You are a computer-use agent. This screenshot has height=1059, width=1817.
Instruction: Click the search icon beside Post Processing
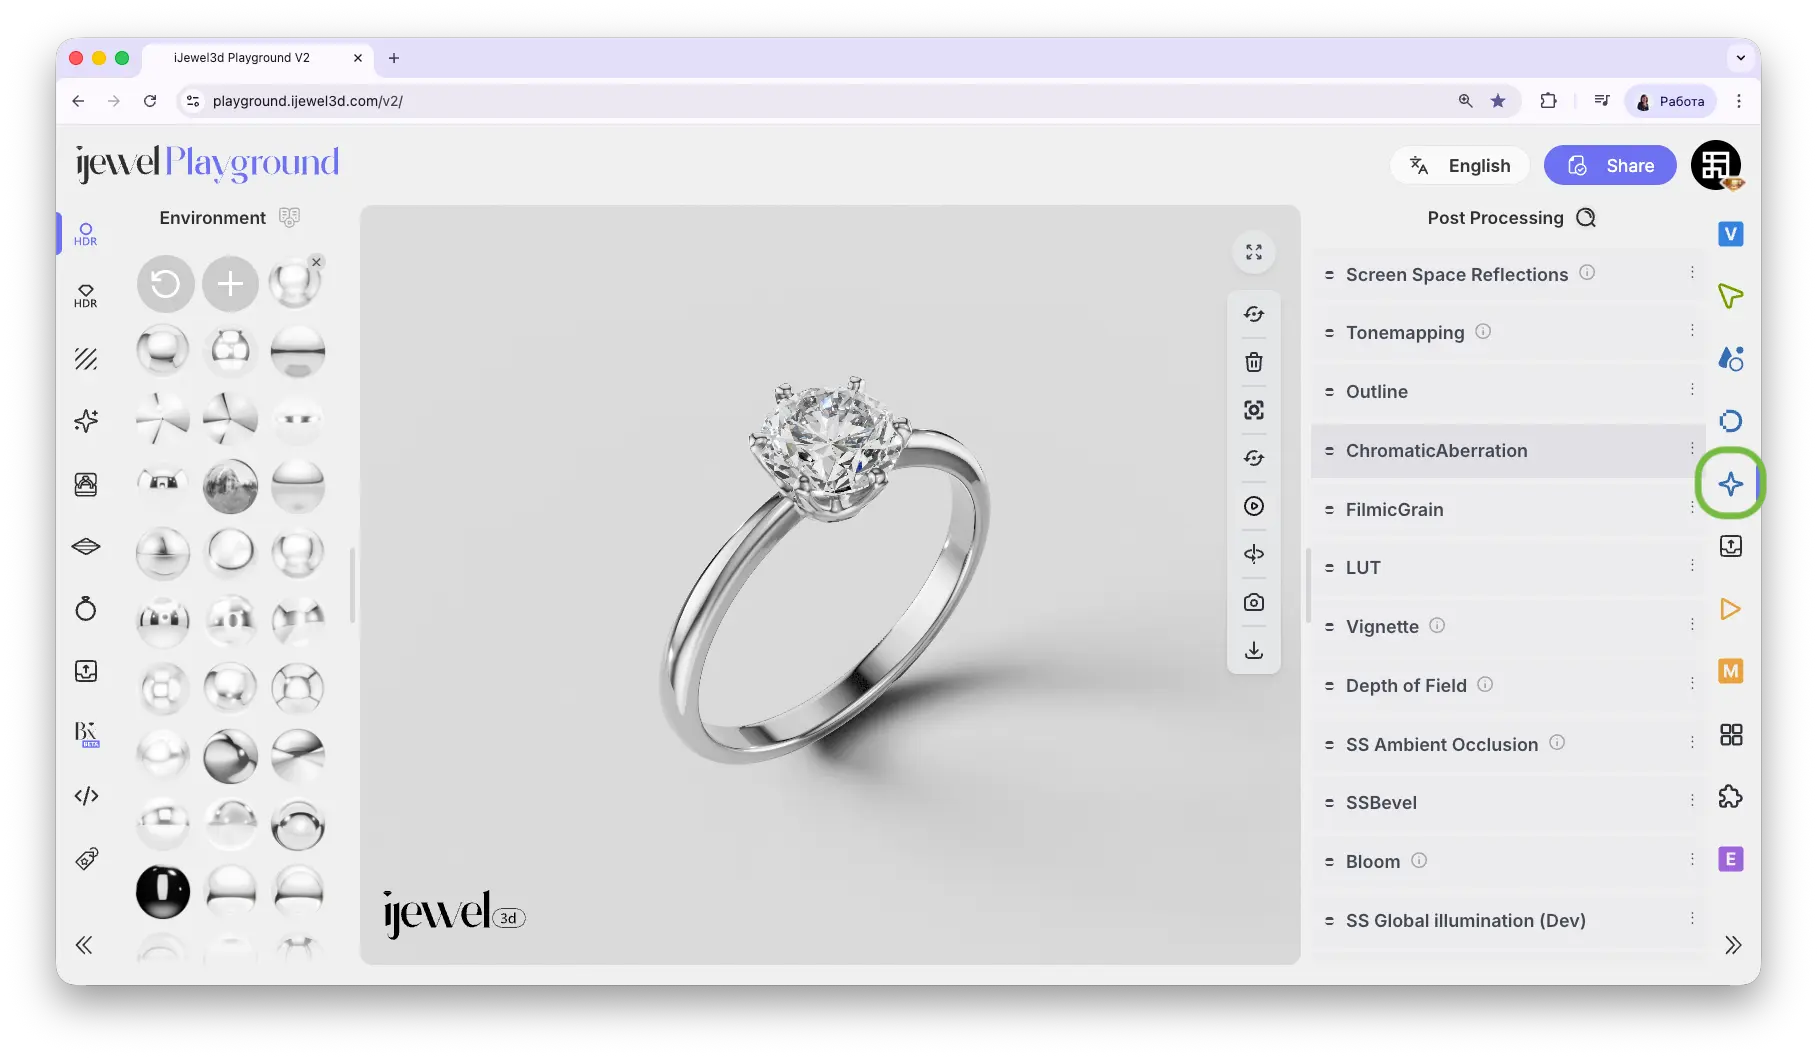[1586, 217]
